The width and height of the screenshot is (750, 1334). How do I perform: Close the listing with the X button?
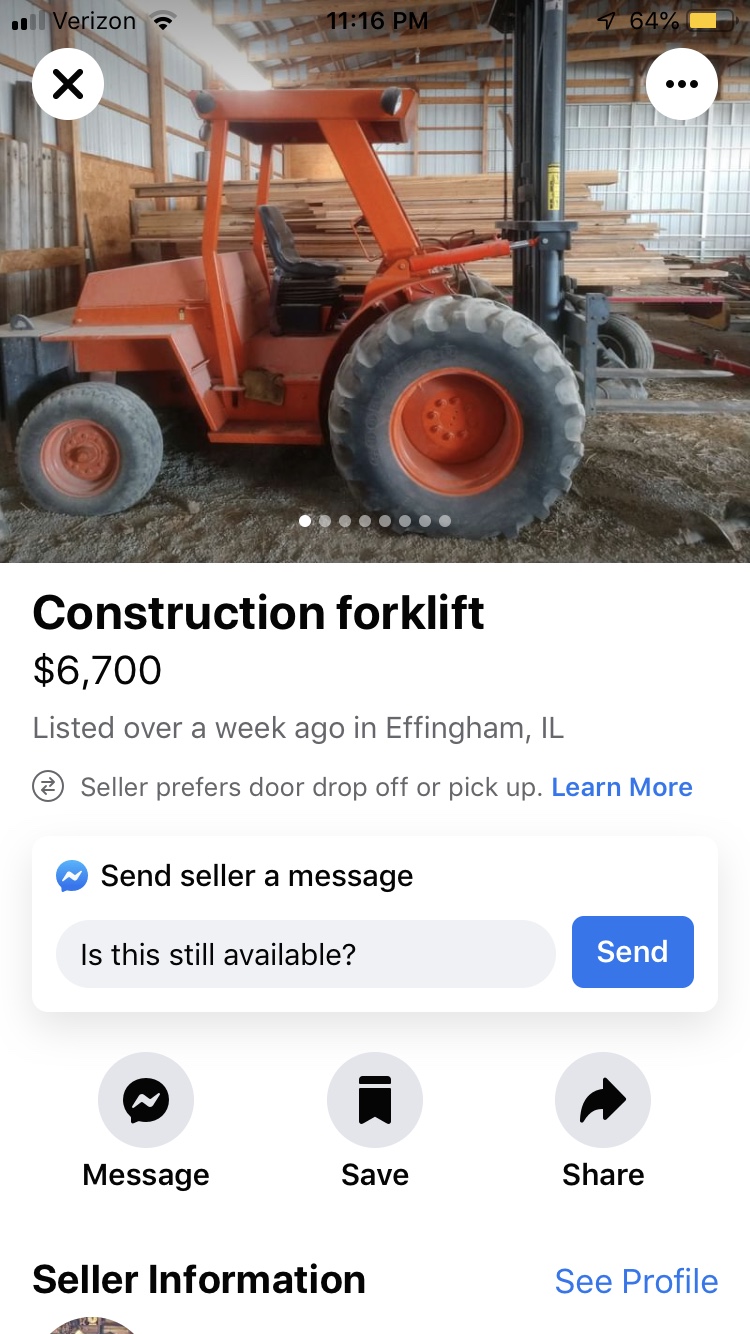[x=68, y=84]
